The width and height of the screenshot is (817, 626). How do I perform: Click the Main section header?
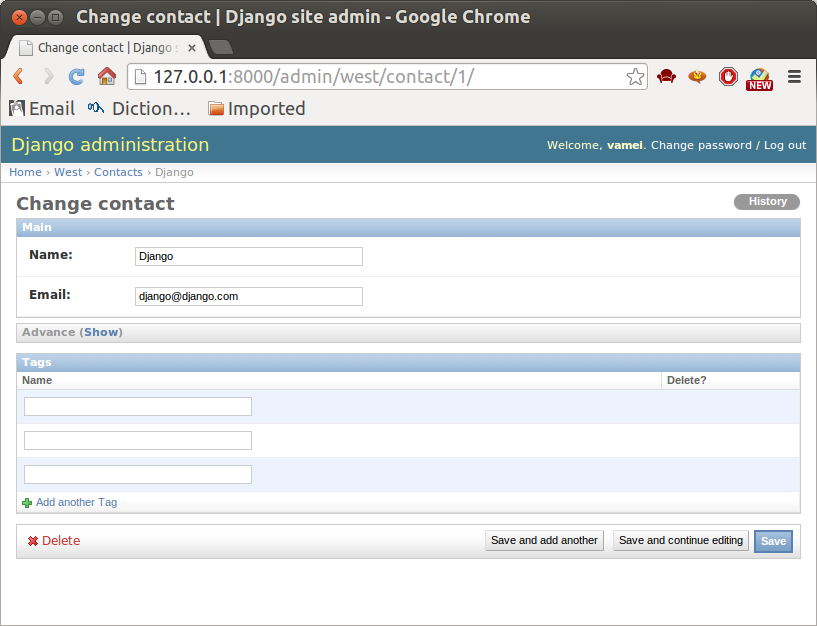408,227
